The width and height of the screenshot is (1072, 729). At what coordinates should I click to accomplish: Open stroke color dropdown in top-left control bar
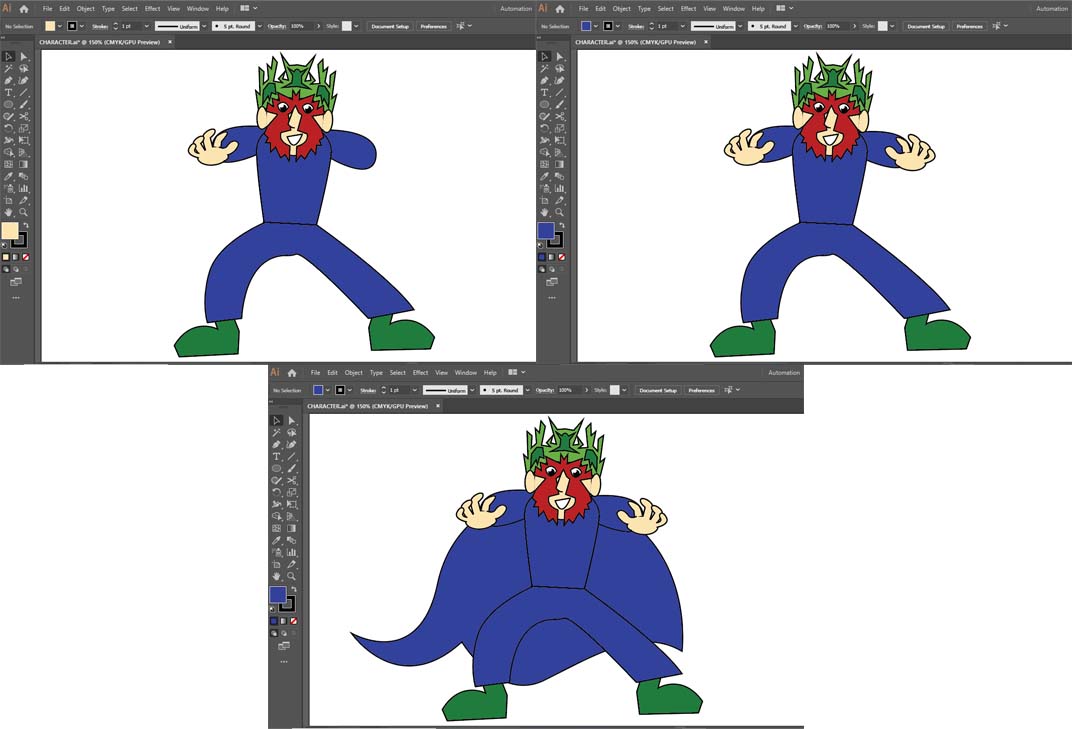point(82,26)
